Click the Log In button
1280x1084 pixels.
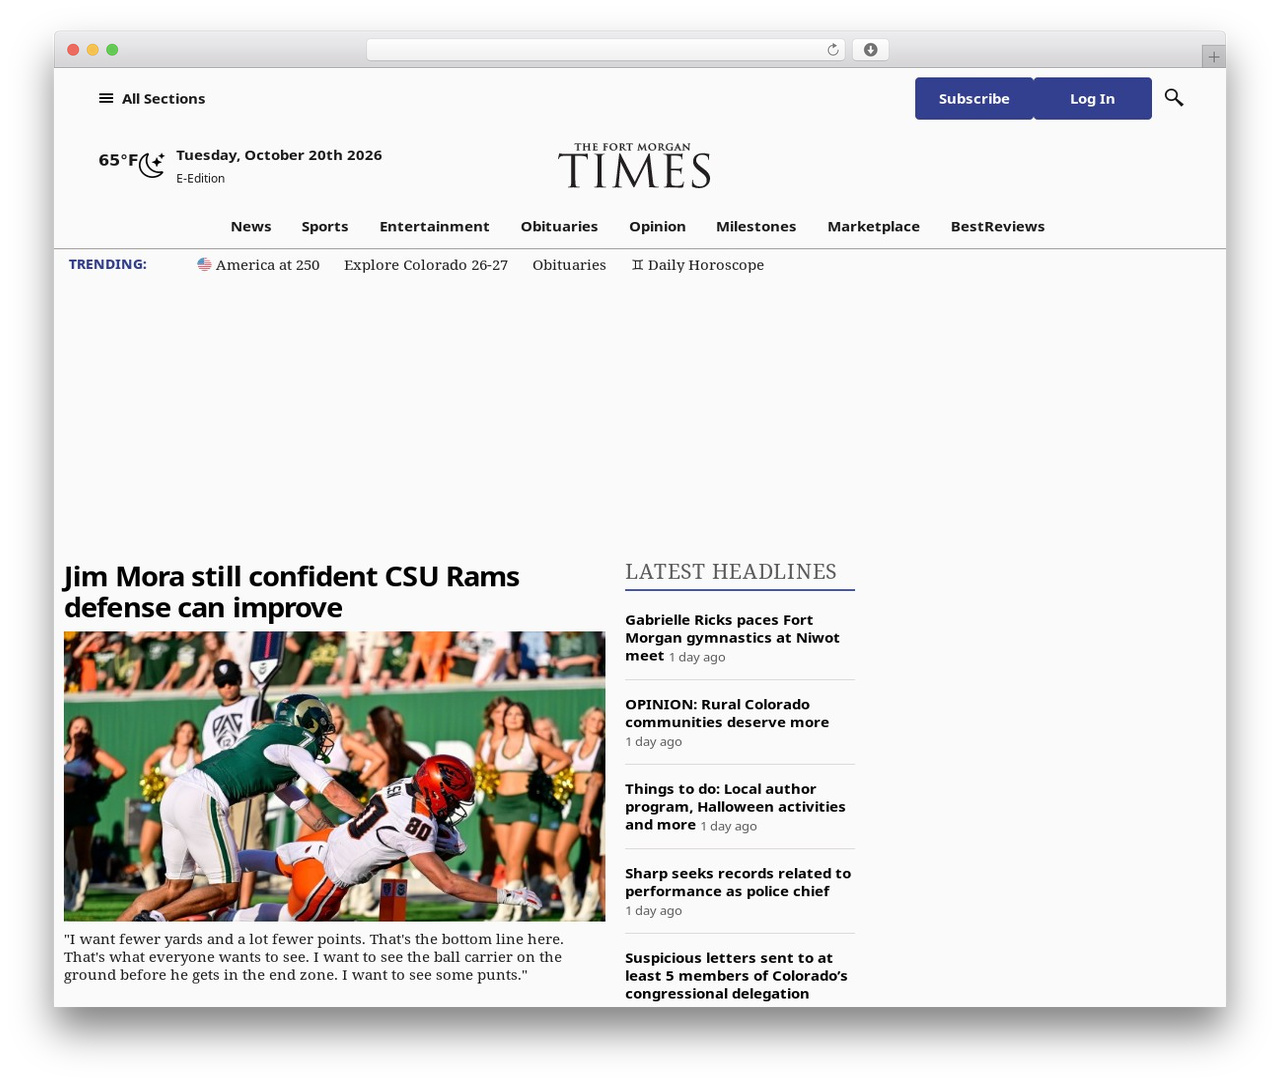(x=1092, y=98)
